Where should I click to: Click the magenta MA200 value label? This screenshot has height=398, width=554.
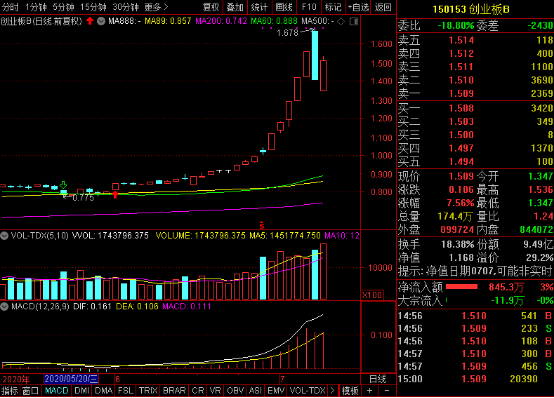pyautogui.click(x=221, y=21)
